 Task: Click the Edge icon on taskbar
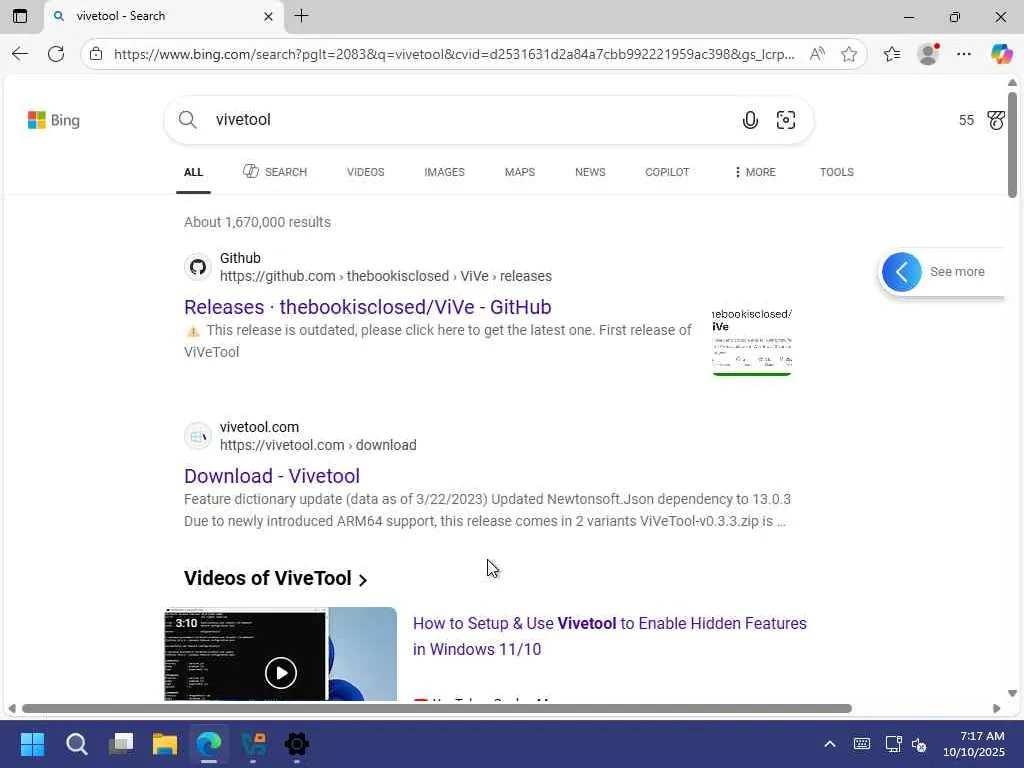[x=209, y=744]
